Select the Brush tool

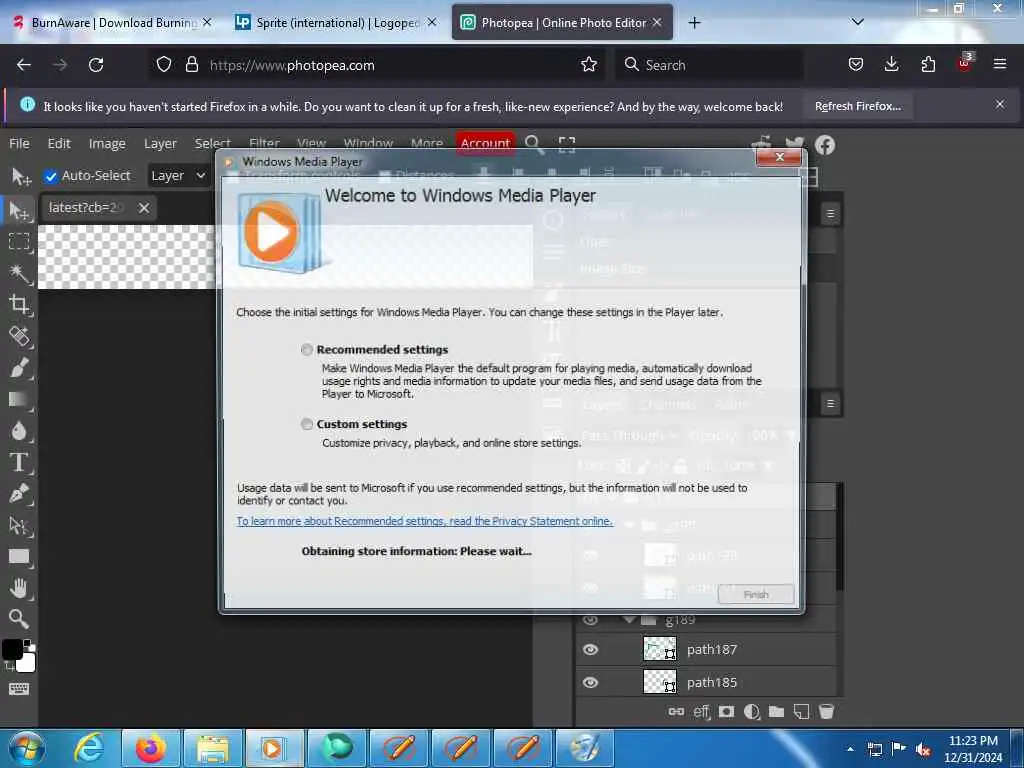tap(19, 367)
